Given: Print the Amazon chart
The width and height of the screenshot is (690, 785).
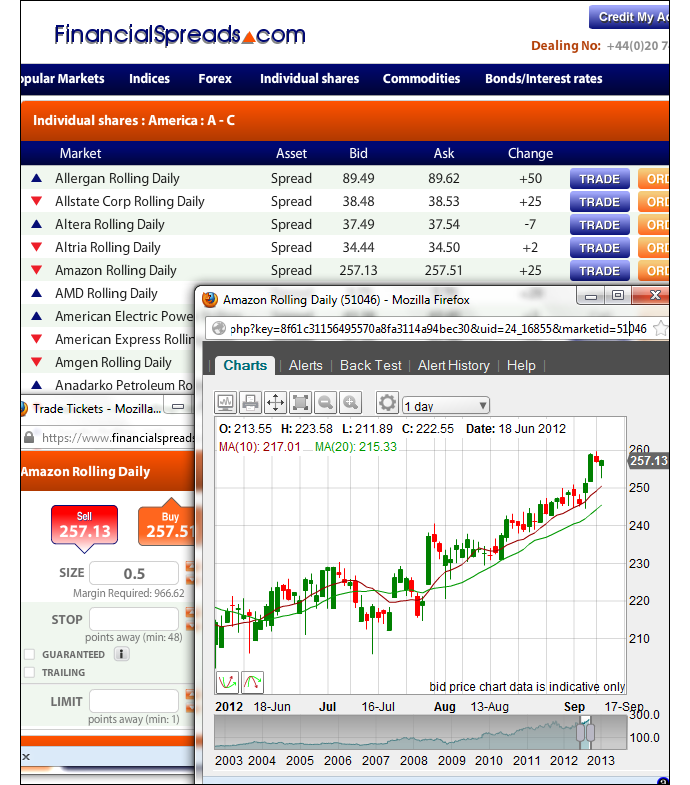Looking at the screenshot, I should click(250, 403).
